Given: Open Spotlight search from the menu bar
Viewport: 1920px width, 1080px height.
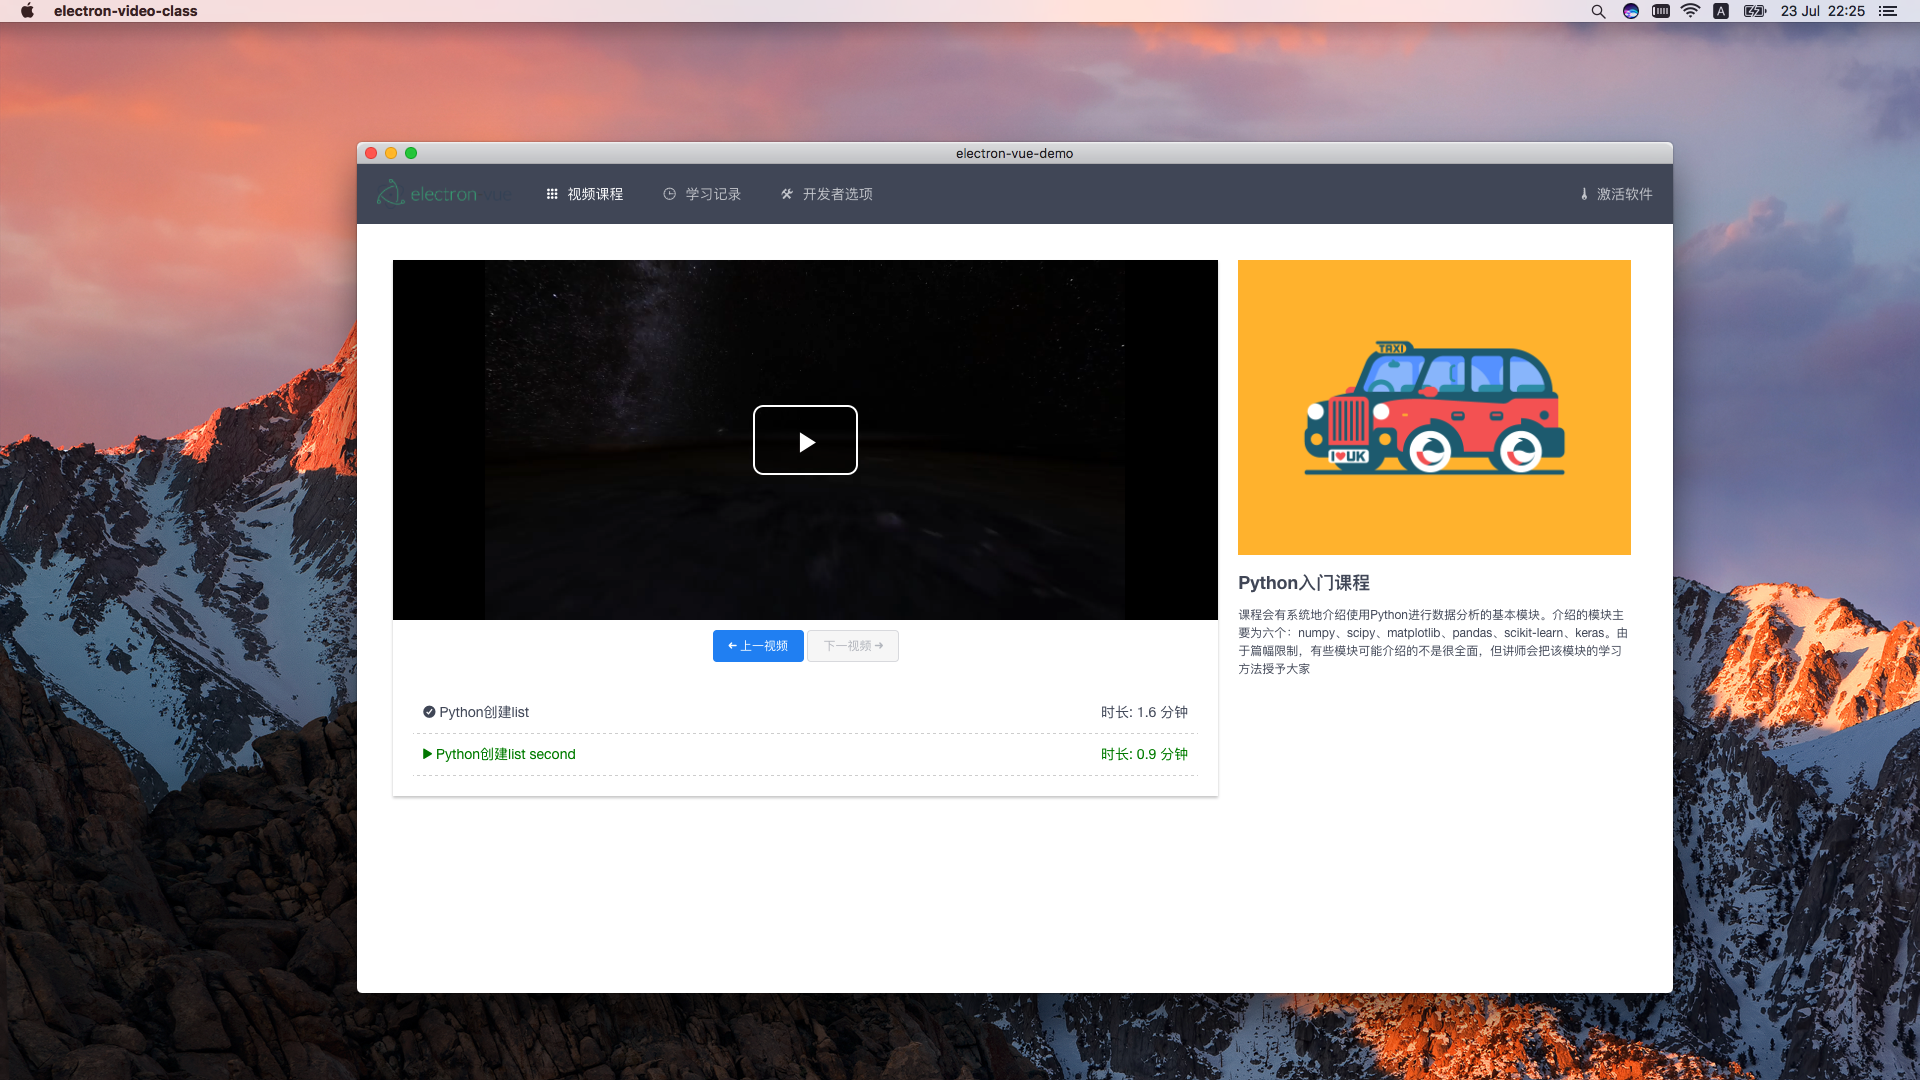Looking at the screenshot, I should (1599, 12).
